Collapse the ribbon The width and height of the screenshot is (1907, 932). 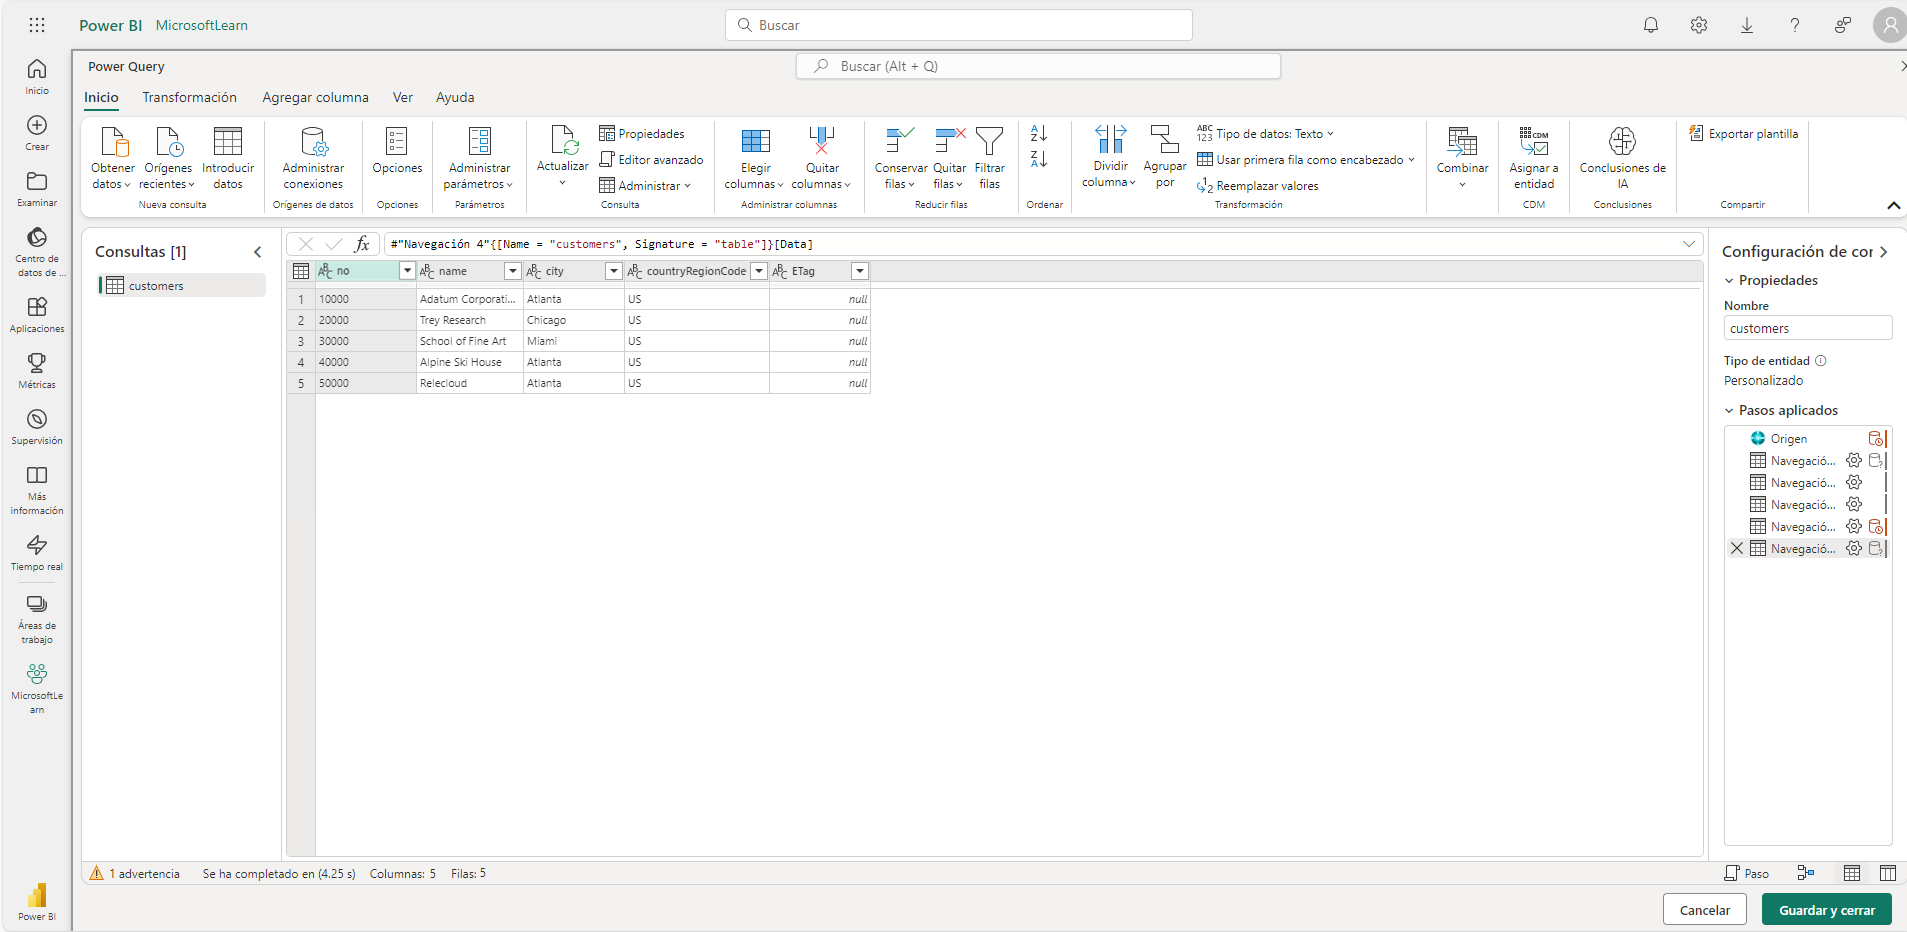[1893, 205]
